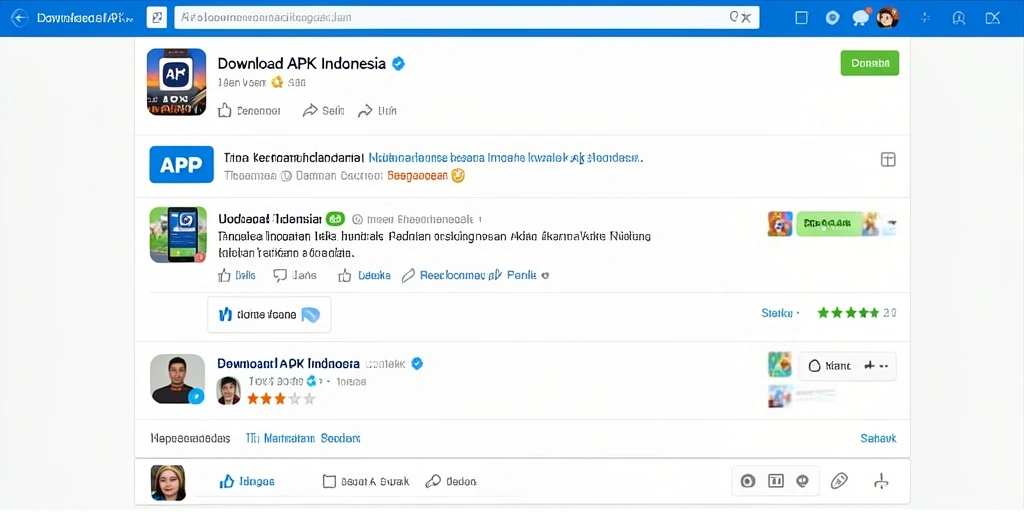This screenshot has width=1024, height=512.
Task: Open the chat bubble notifications icon
Action: pos(861,18)
